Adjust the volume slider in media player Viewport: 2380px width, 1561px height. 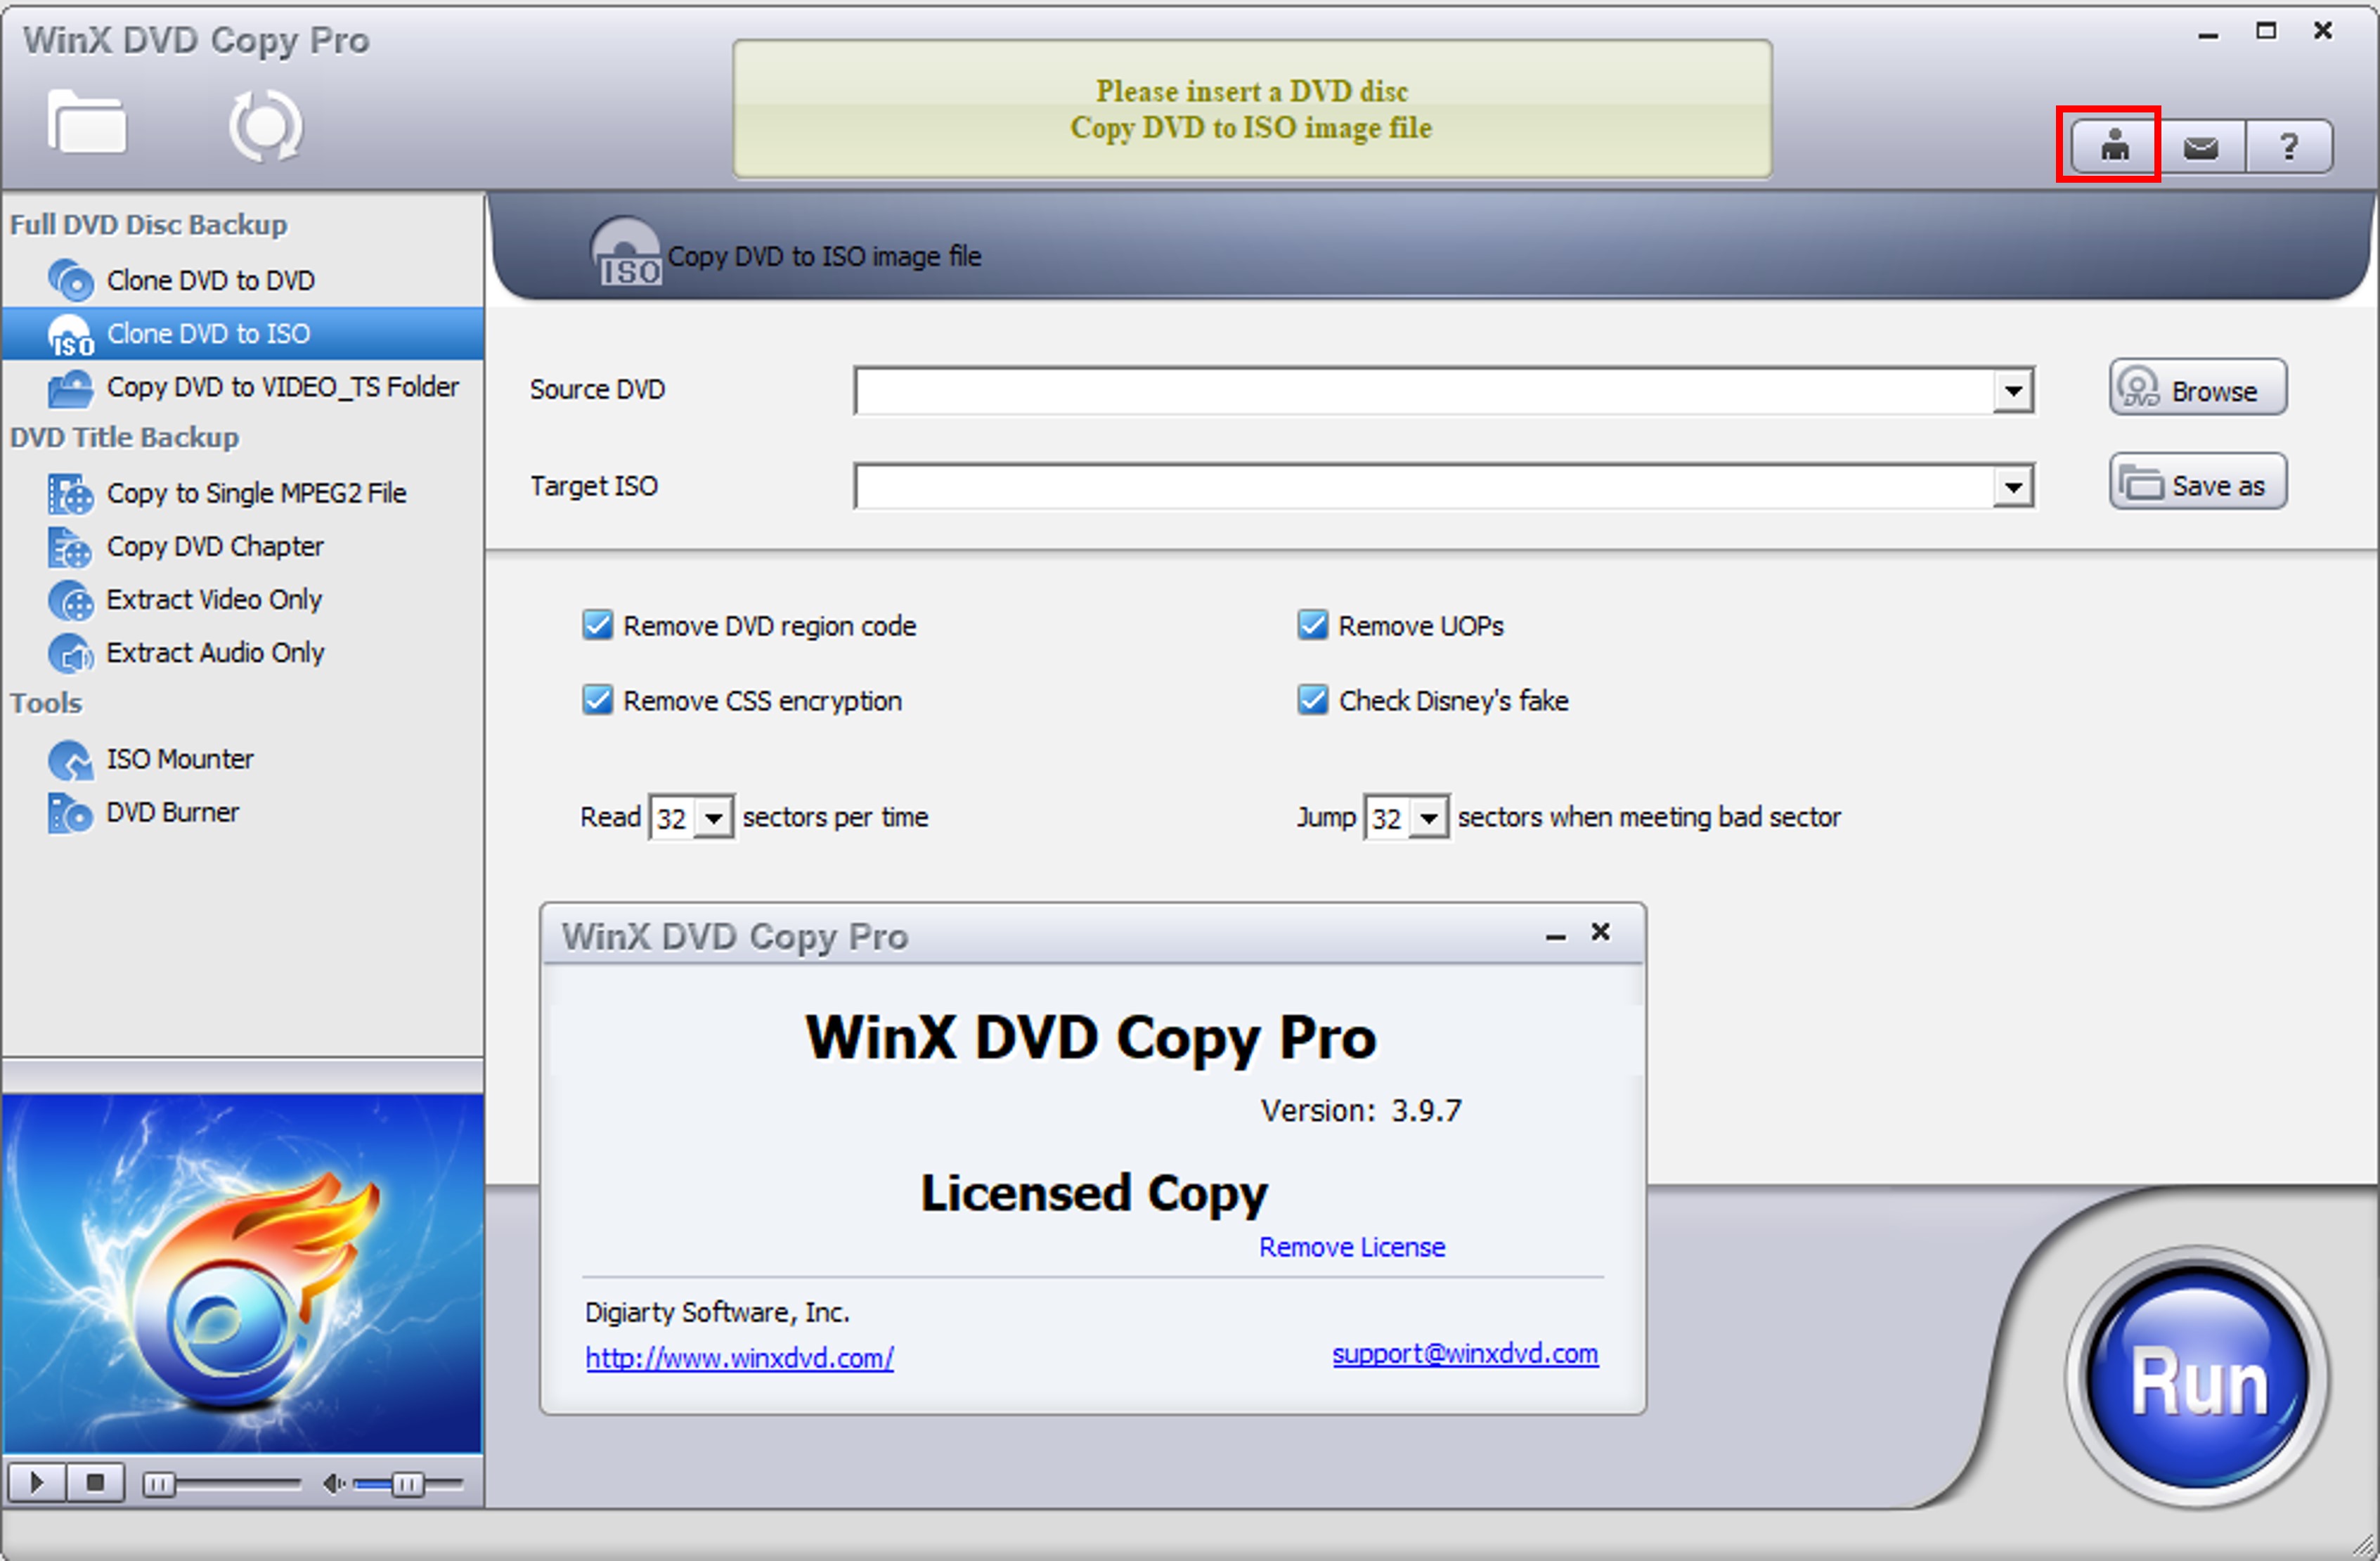point(408,1483)
